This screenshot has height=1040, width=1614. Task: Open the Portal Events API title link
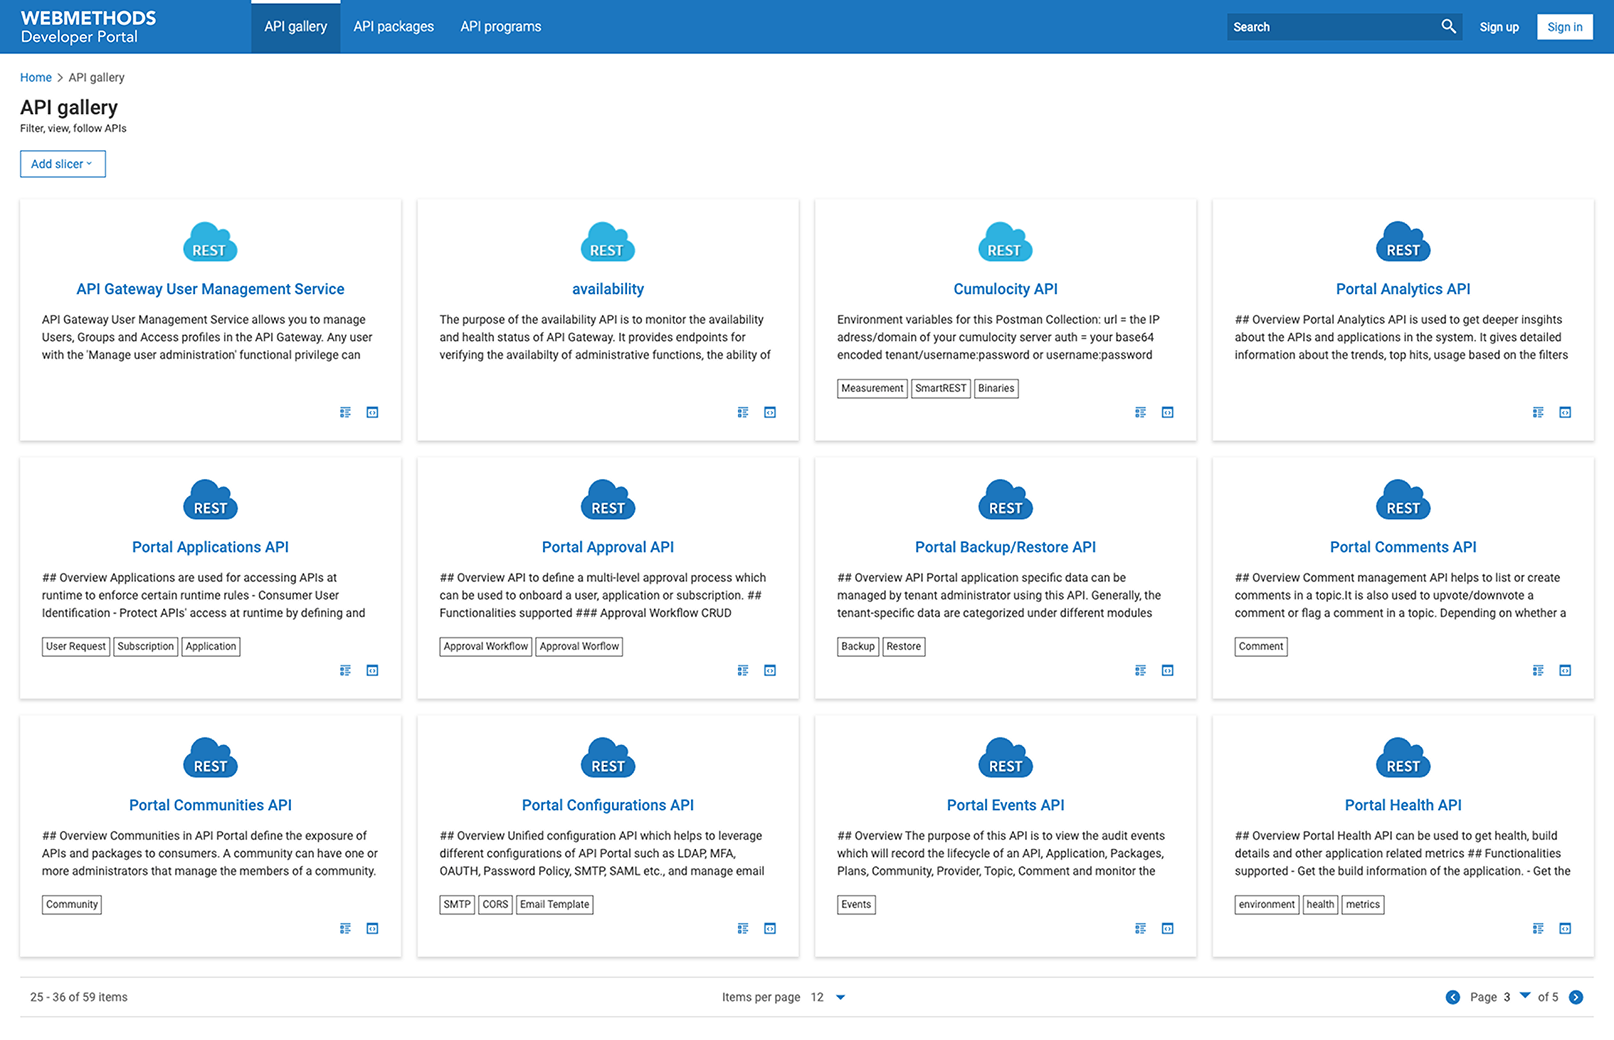[1005, 805]
